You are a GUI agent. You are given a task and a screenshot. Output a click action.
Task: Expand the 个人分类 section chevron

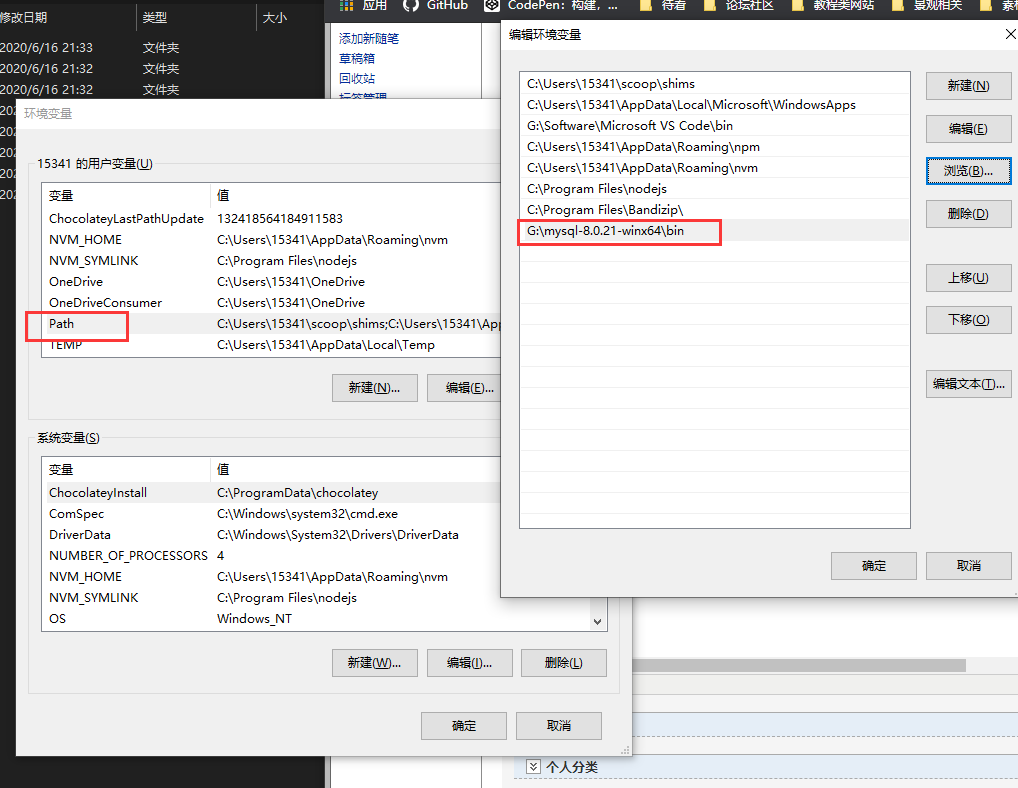coord(533,767)
